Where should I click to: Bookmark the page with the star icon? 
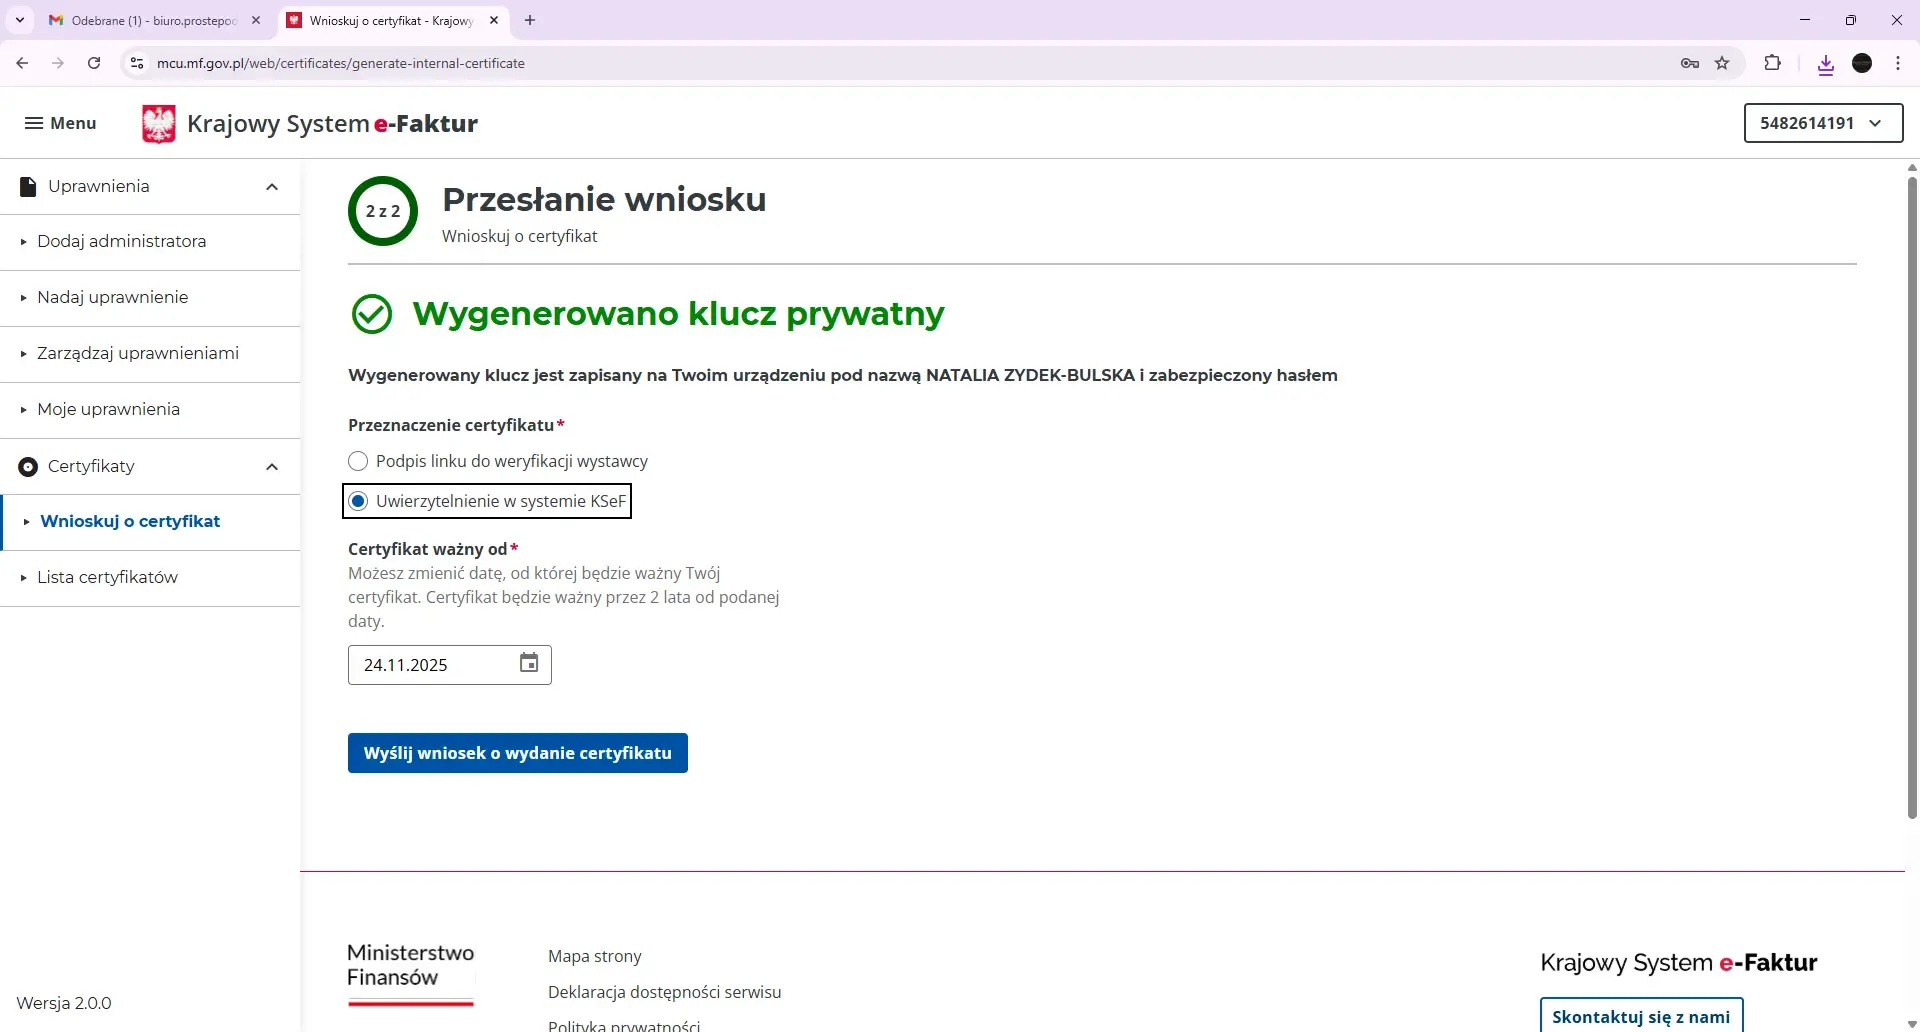[x=1723, y=63]
